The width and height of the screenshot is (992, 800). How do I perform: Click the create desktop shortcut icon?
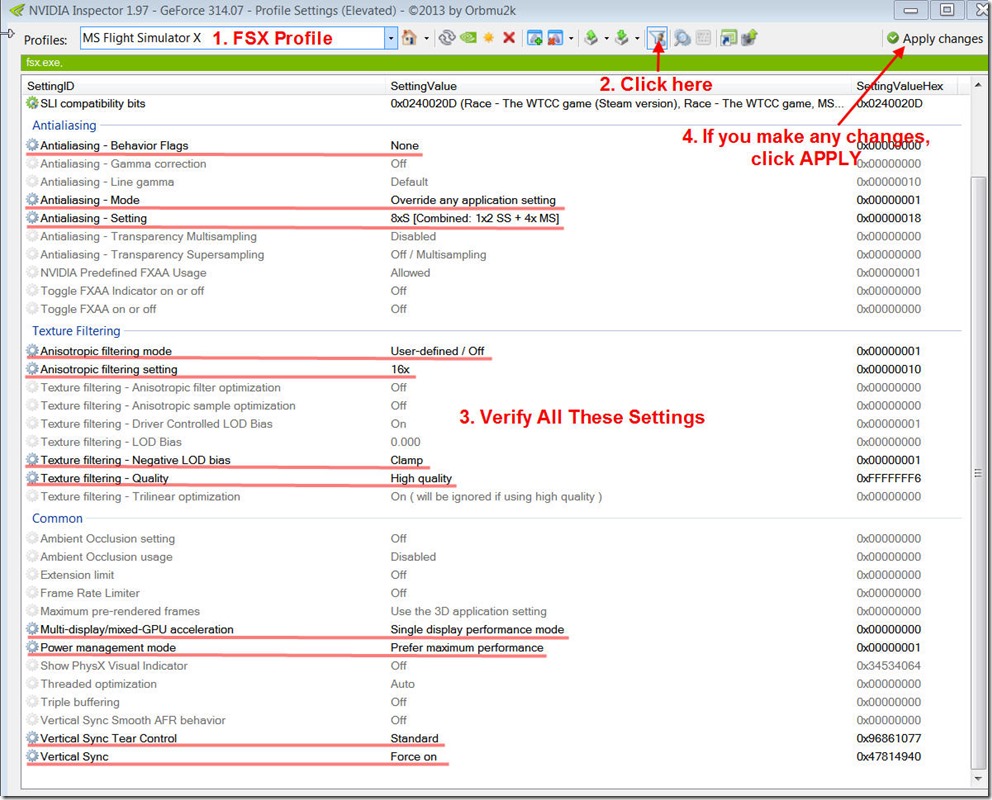[728, 38]
